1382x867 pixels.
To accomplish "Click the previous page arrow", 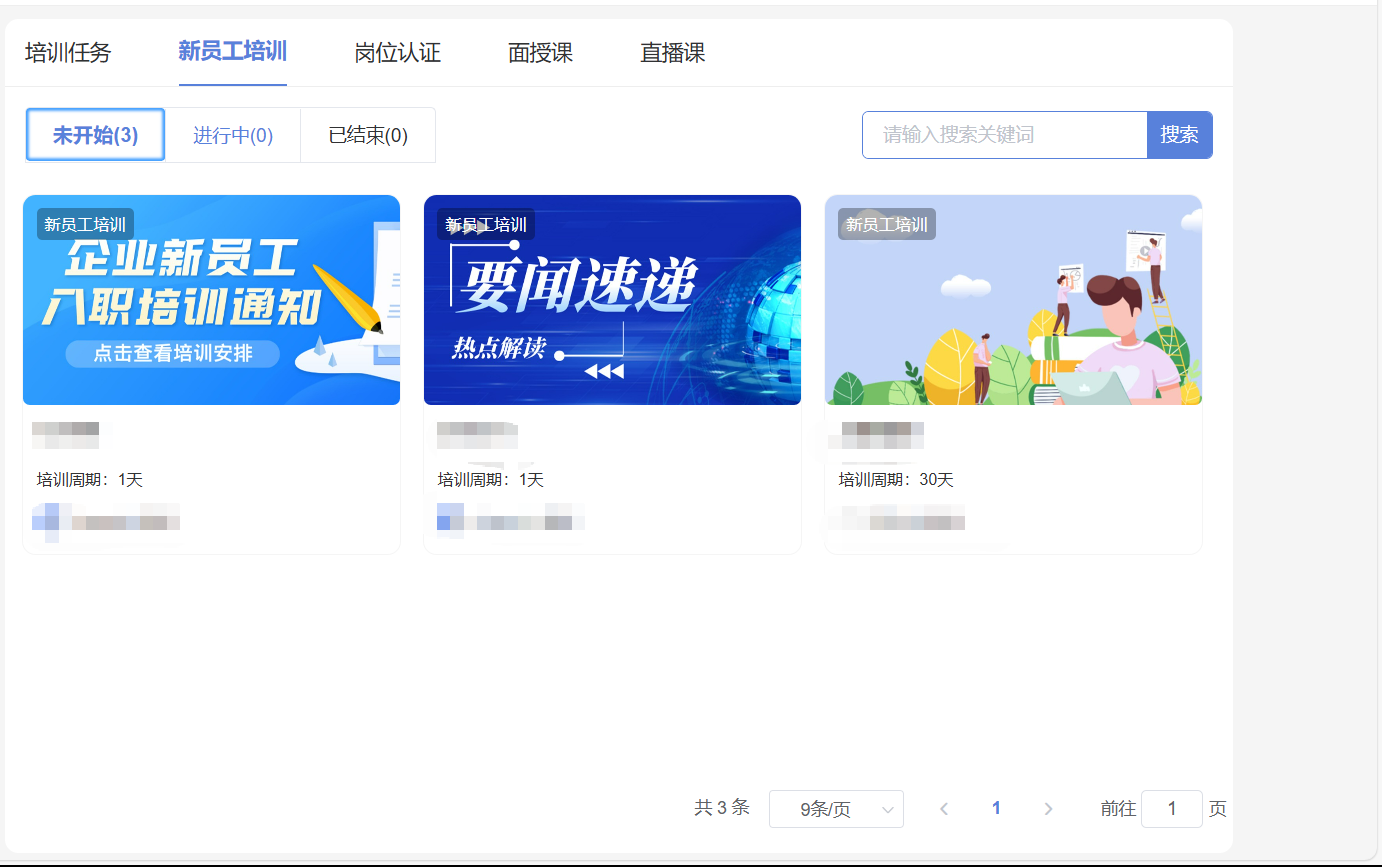I will click(x=944, y=809).
